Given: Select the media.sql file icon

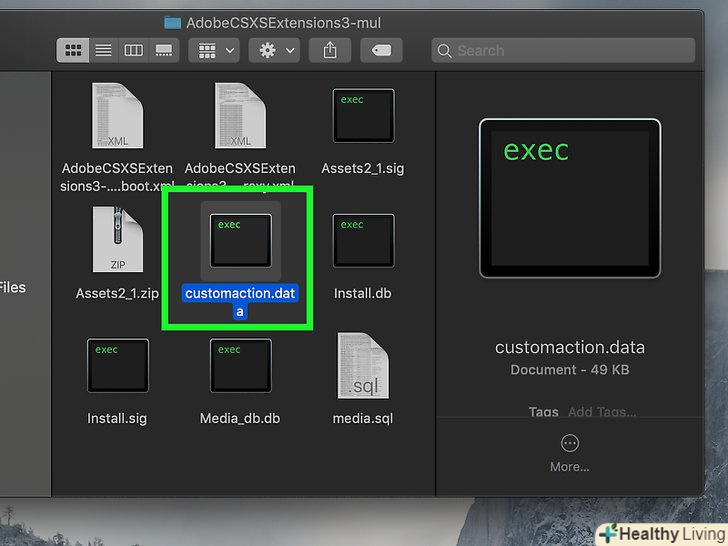Looking at the screenshot, I should 363,365.
